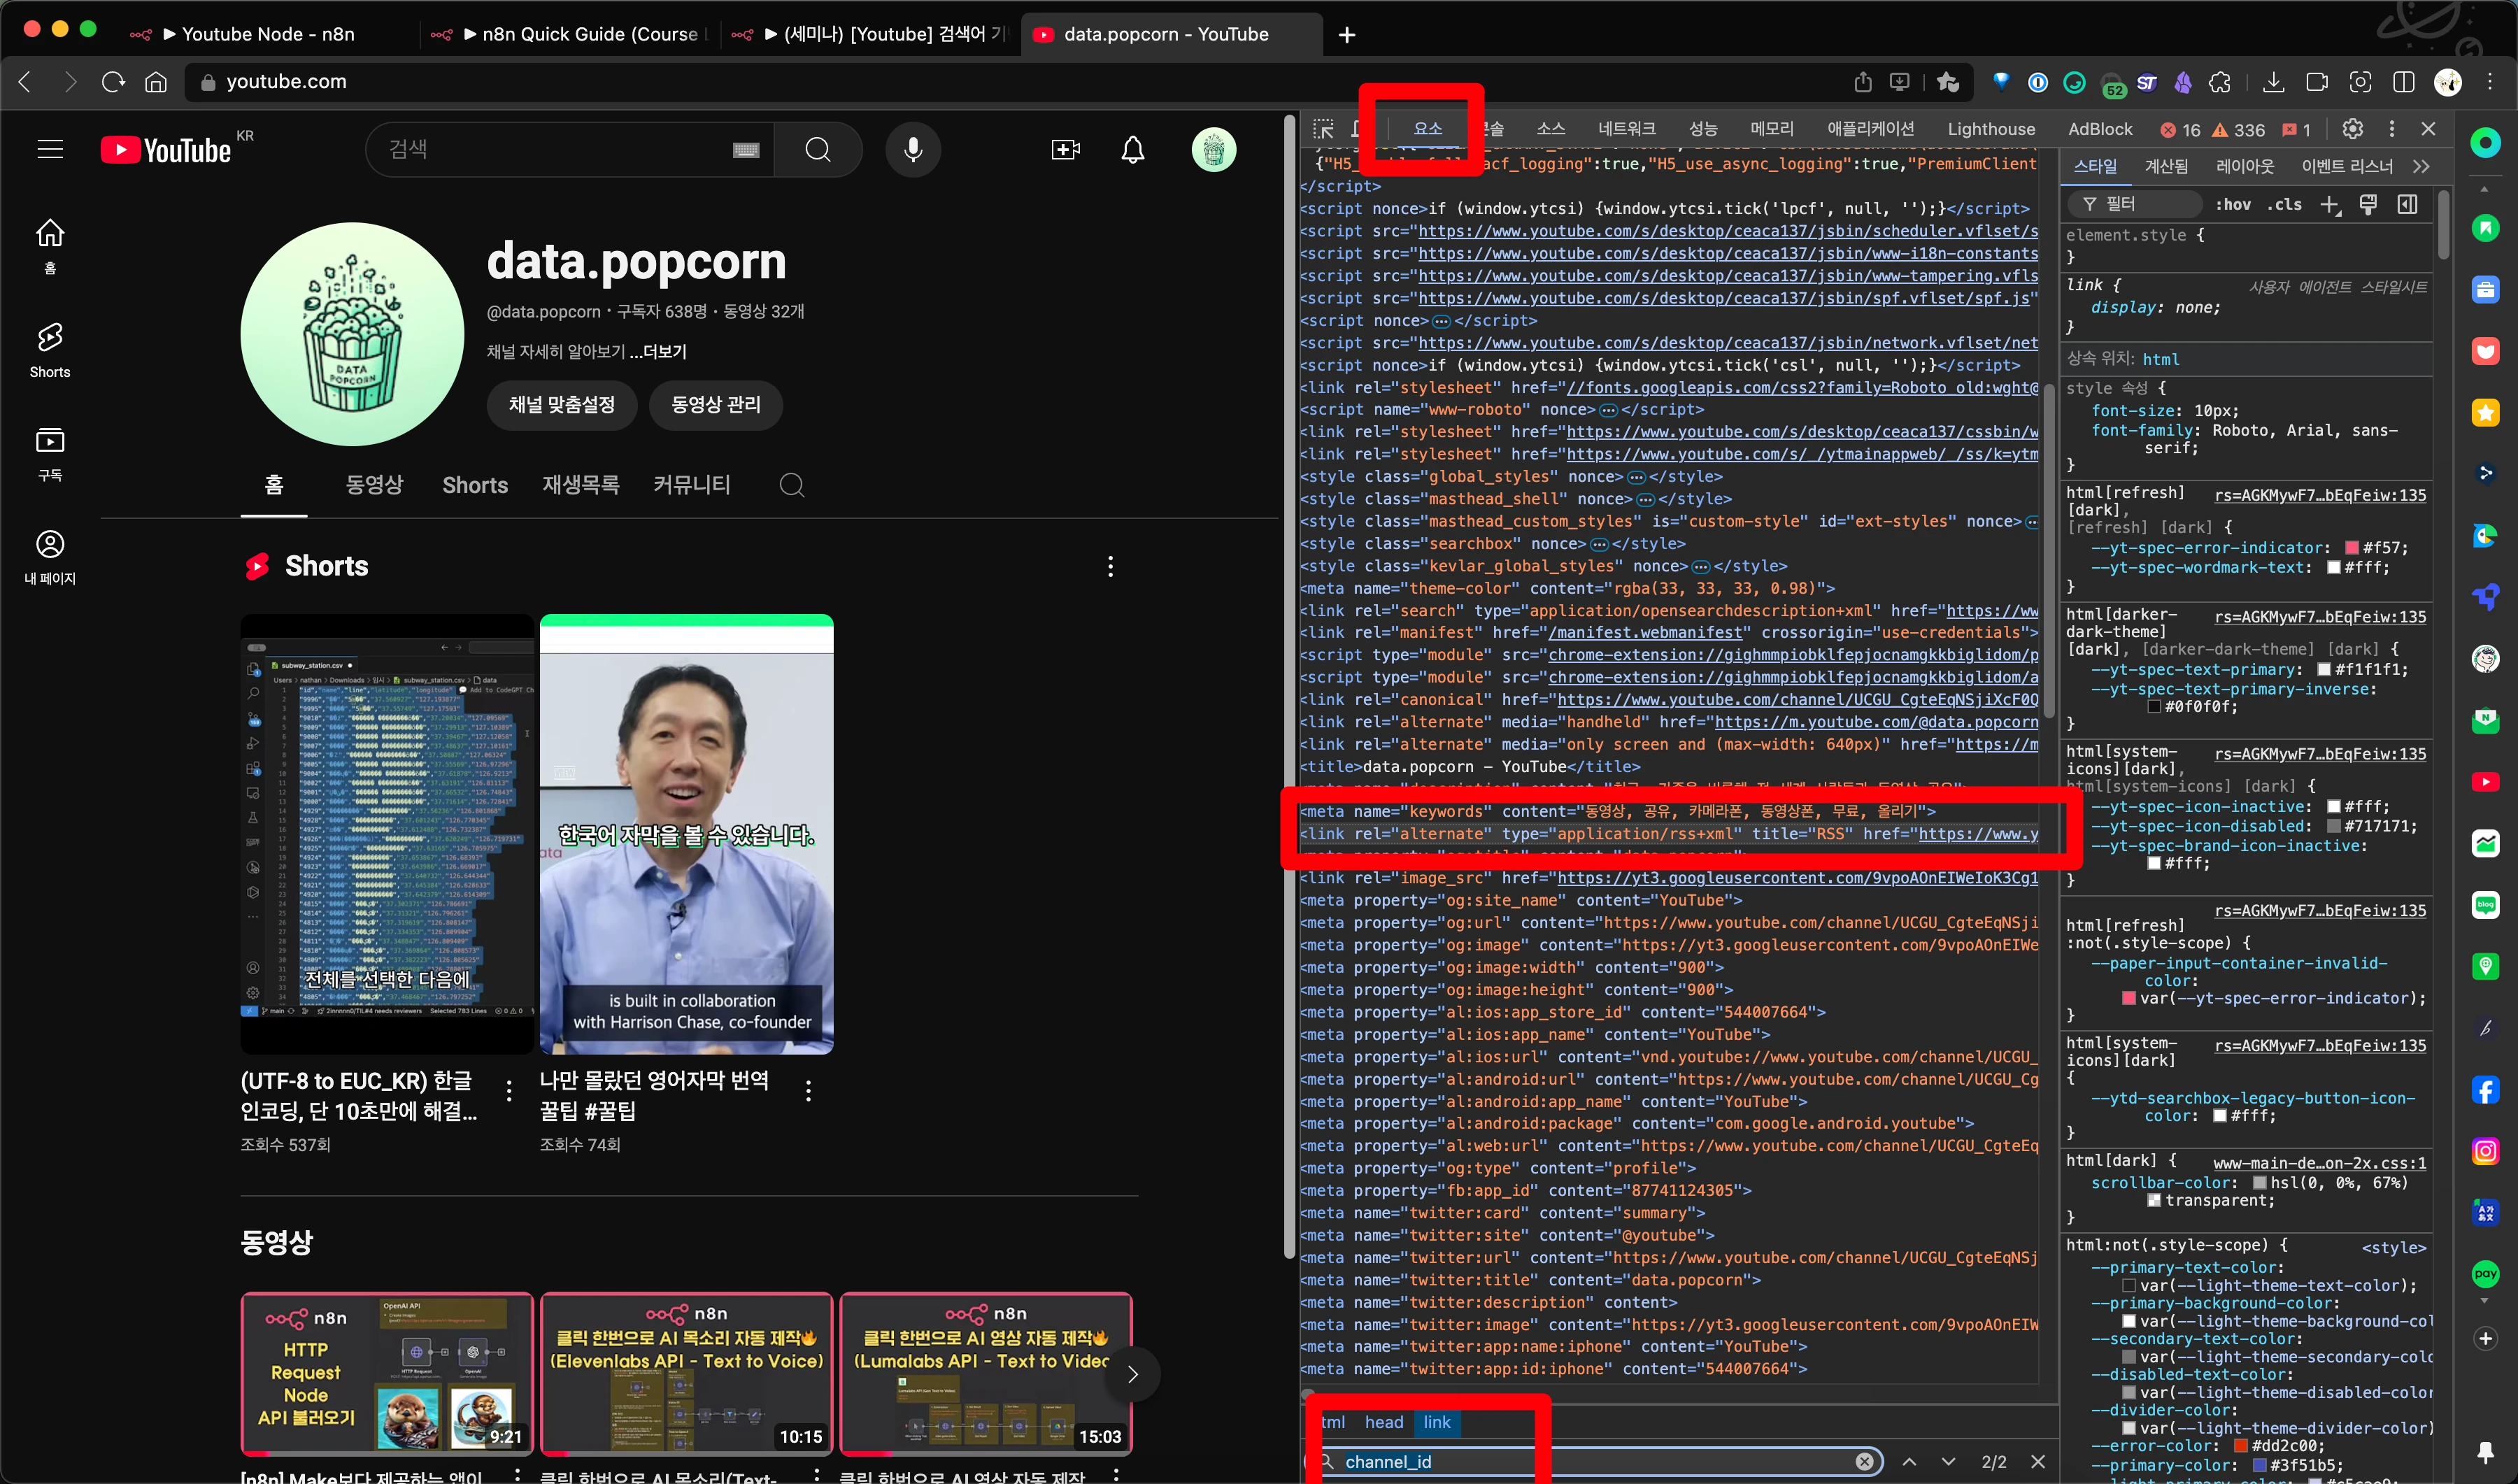Go to previous search result in DevTools

(1909, 1461)
